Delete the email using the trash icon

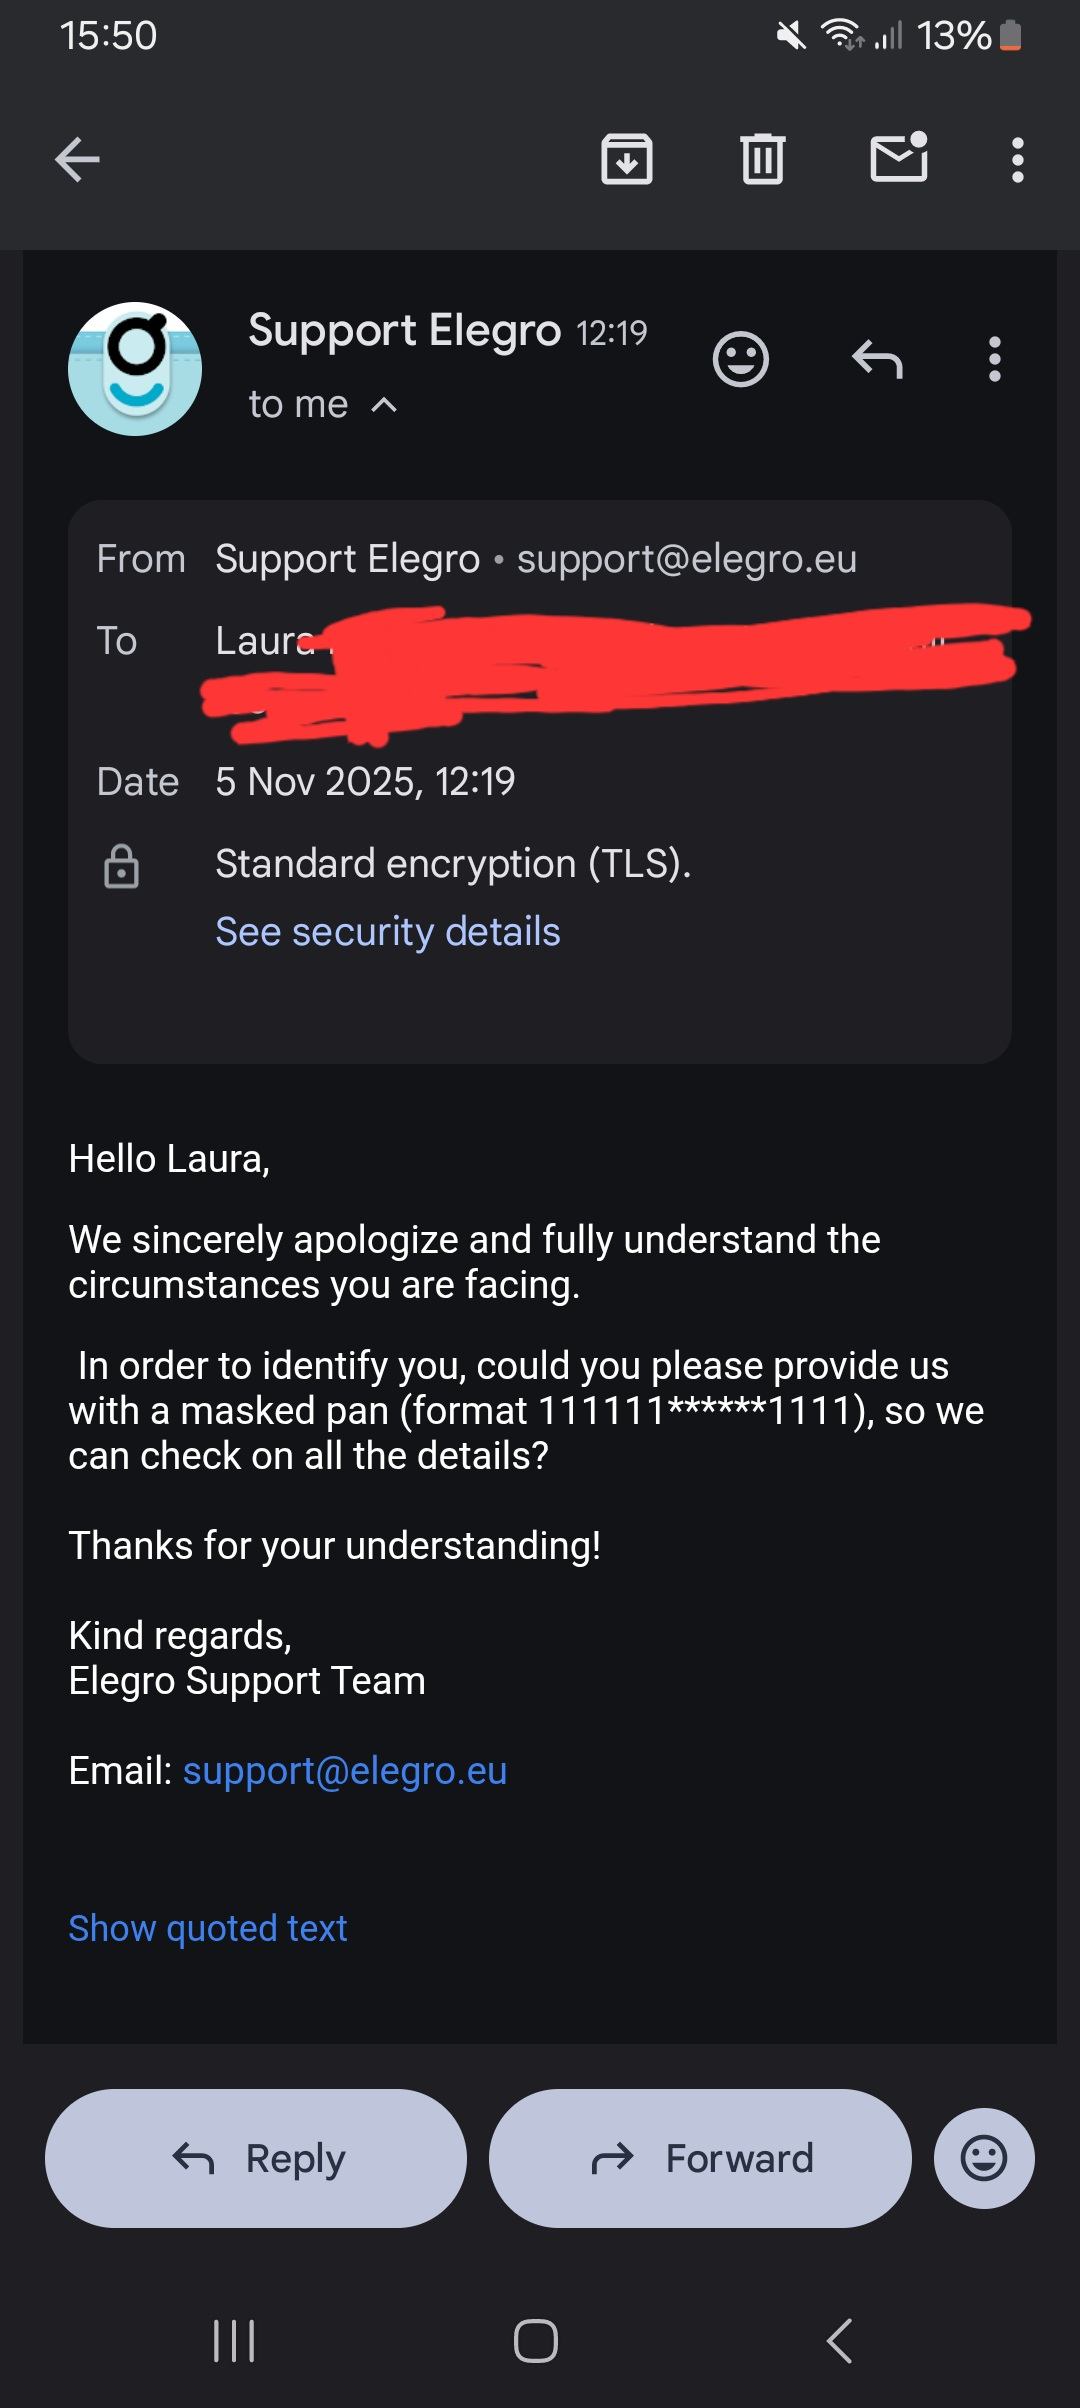(763, 159)
